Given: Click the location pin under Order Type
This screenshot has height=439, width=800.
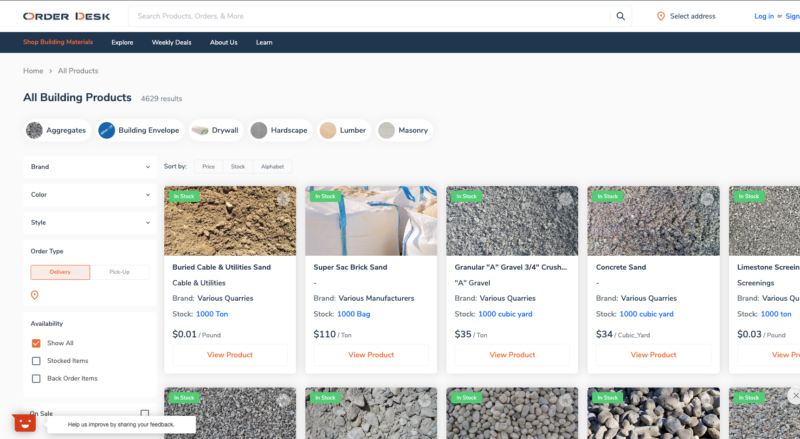Looking at the screenshot, I should [35, 295].
